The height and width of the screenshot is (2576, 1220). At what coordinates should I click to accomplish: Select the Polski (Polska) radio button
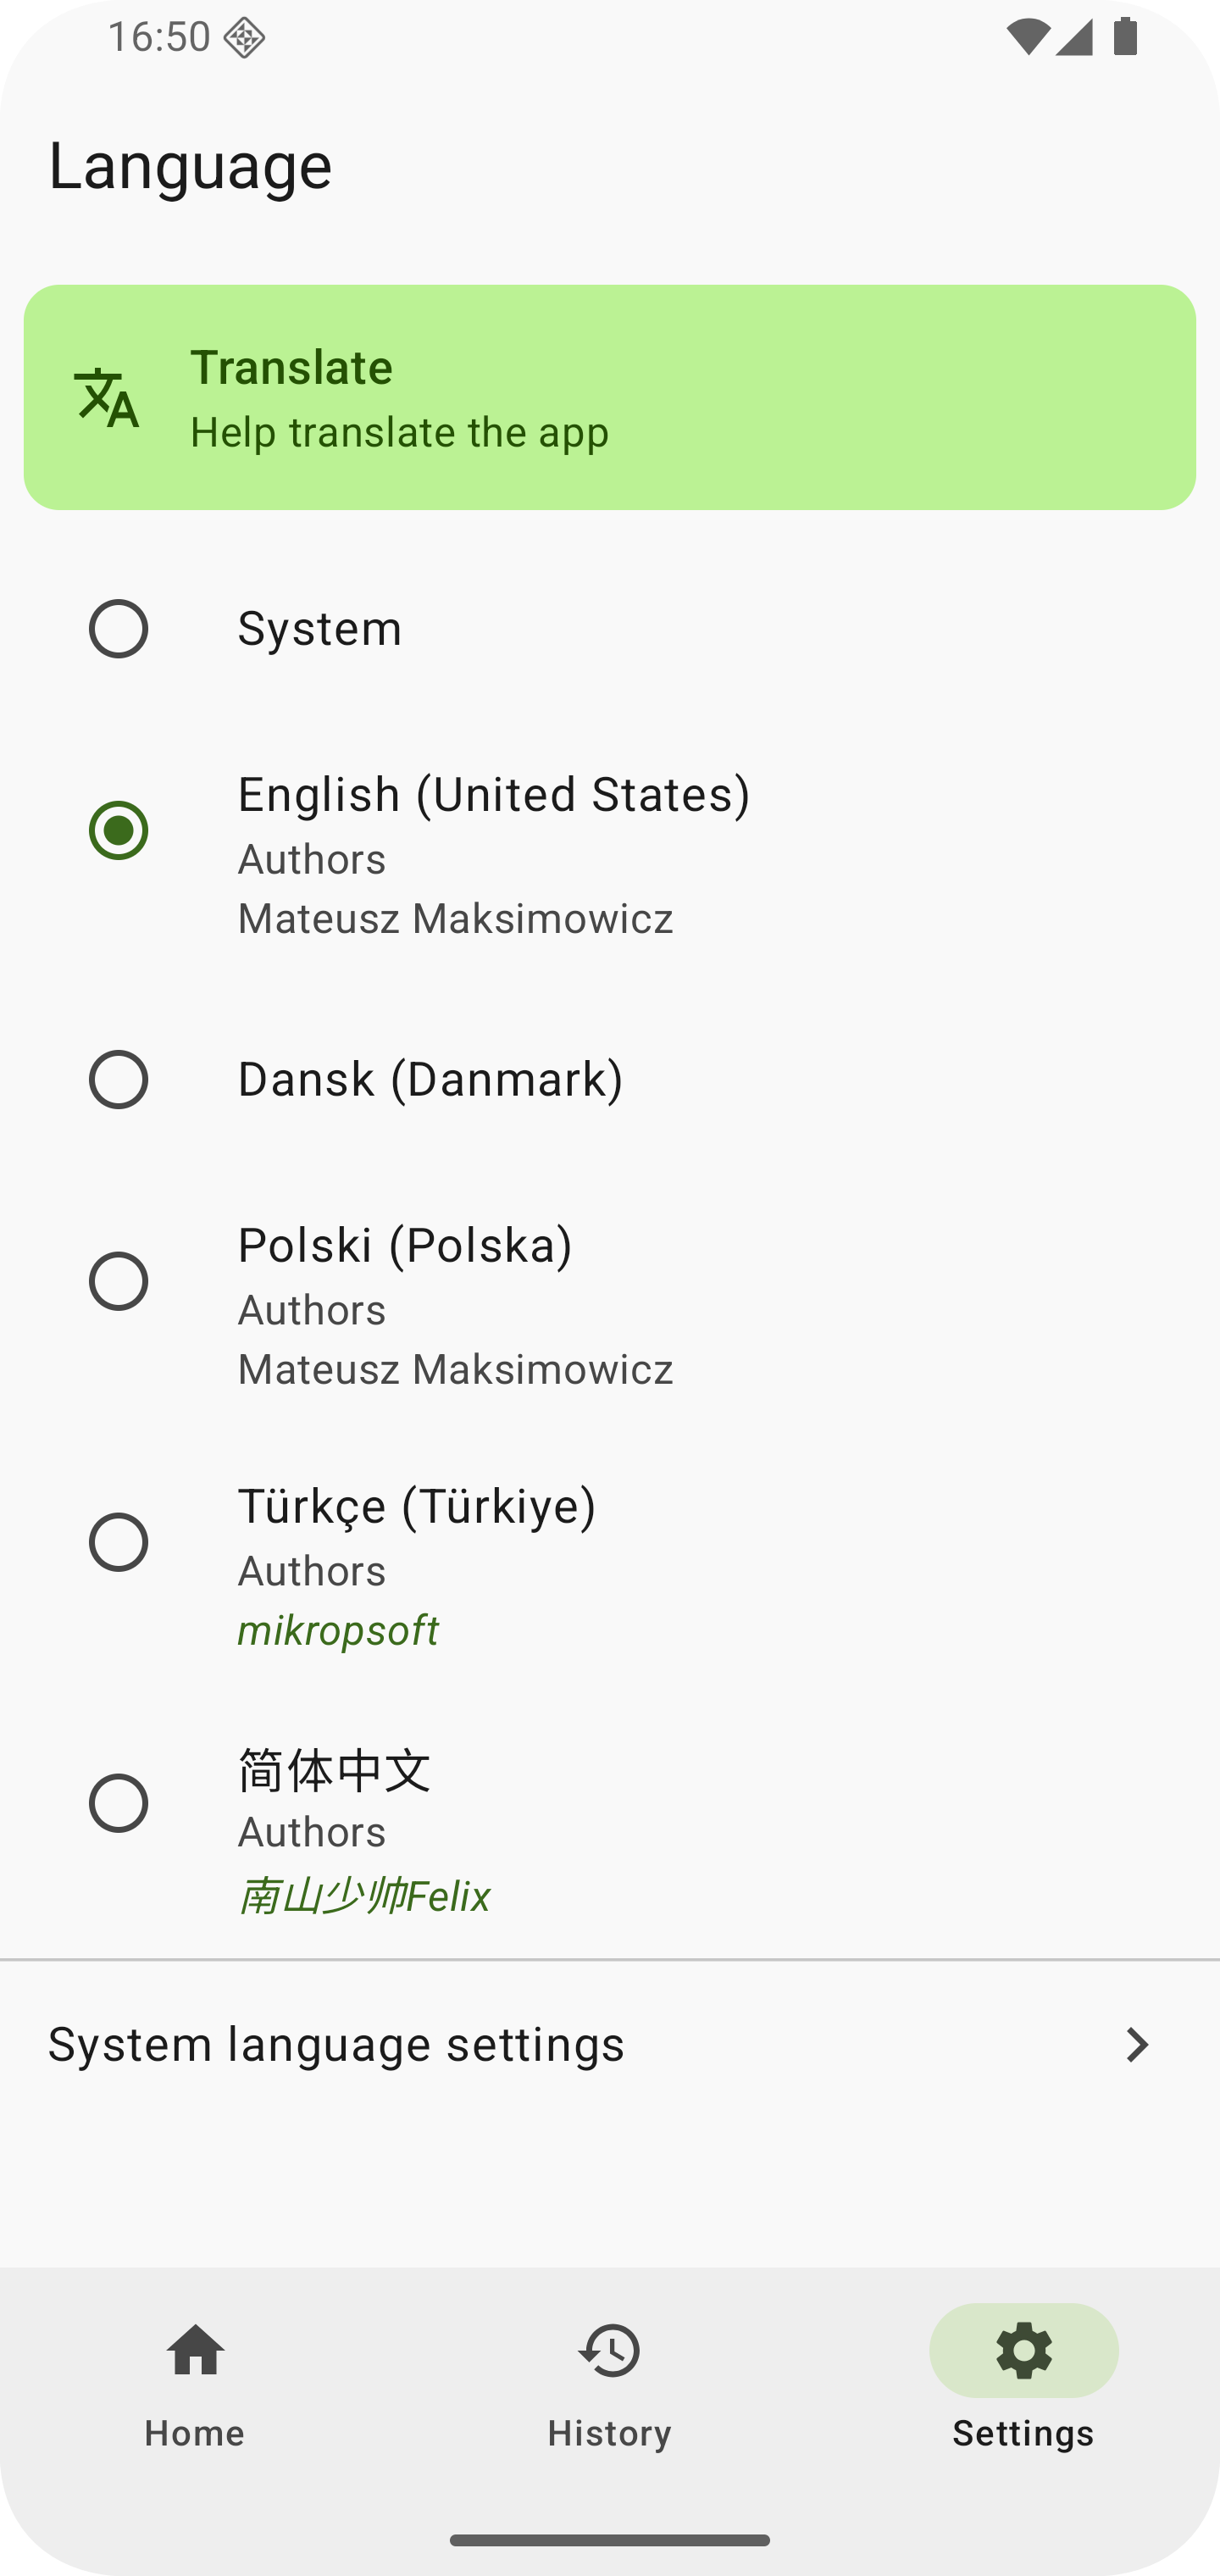[x=119, y=1281]
